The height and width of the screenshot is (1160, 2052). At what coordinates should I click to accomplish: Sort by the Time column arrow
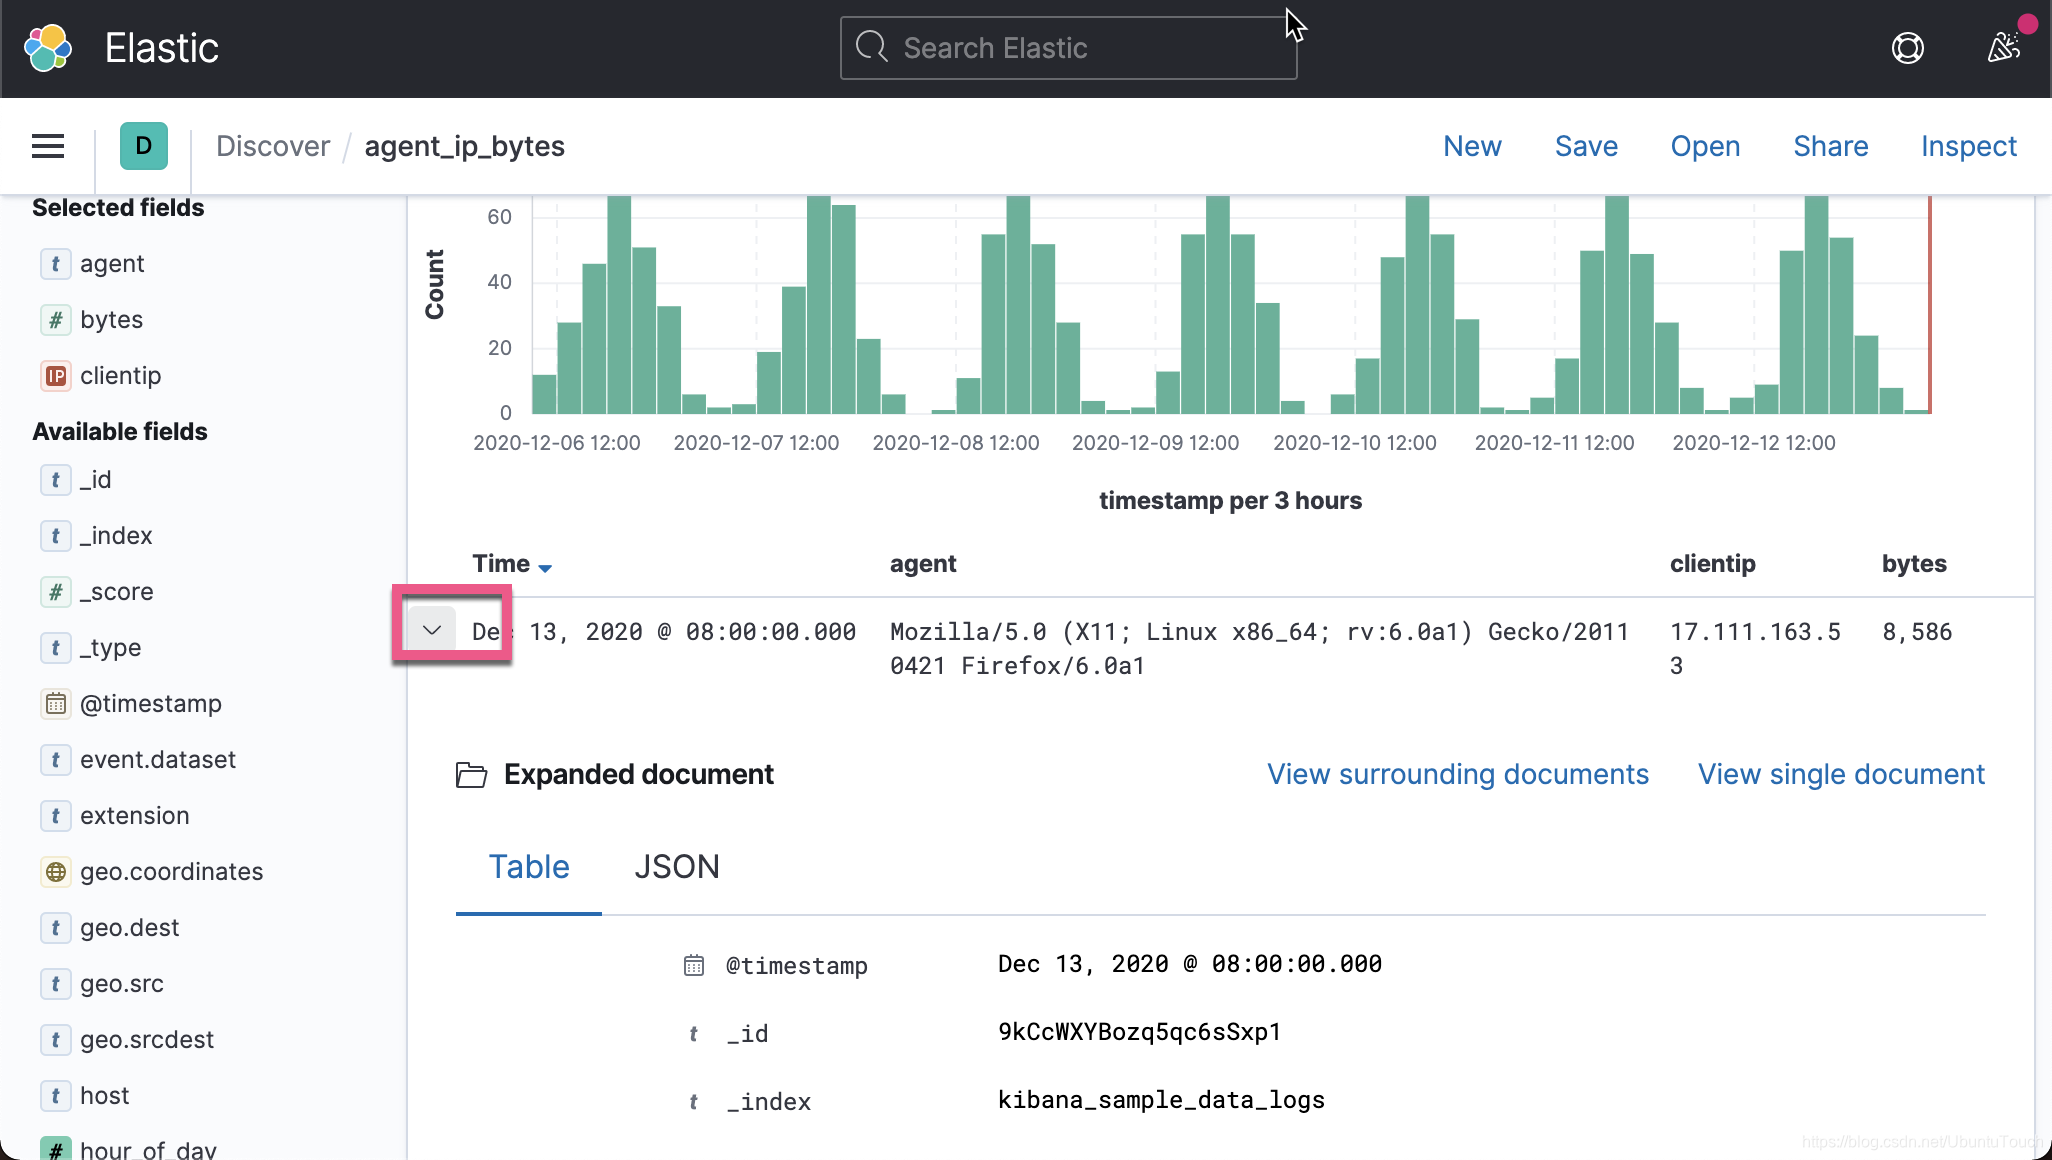tap(545, 567)
